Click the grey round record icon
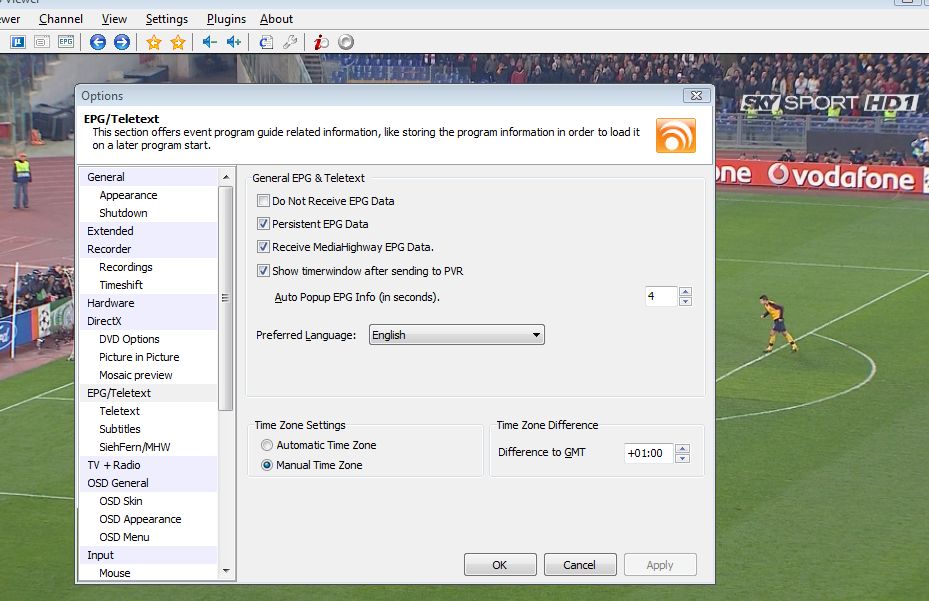 (346, 42)
